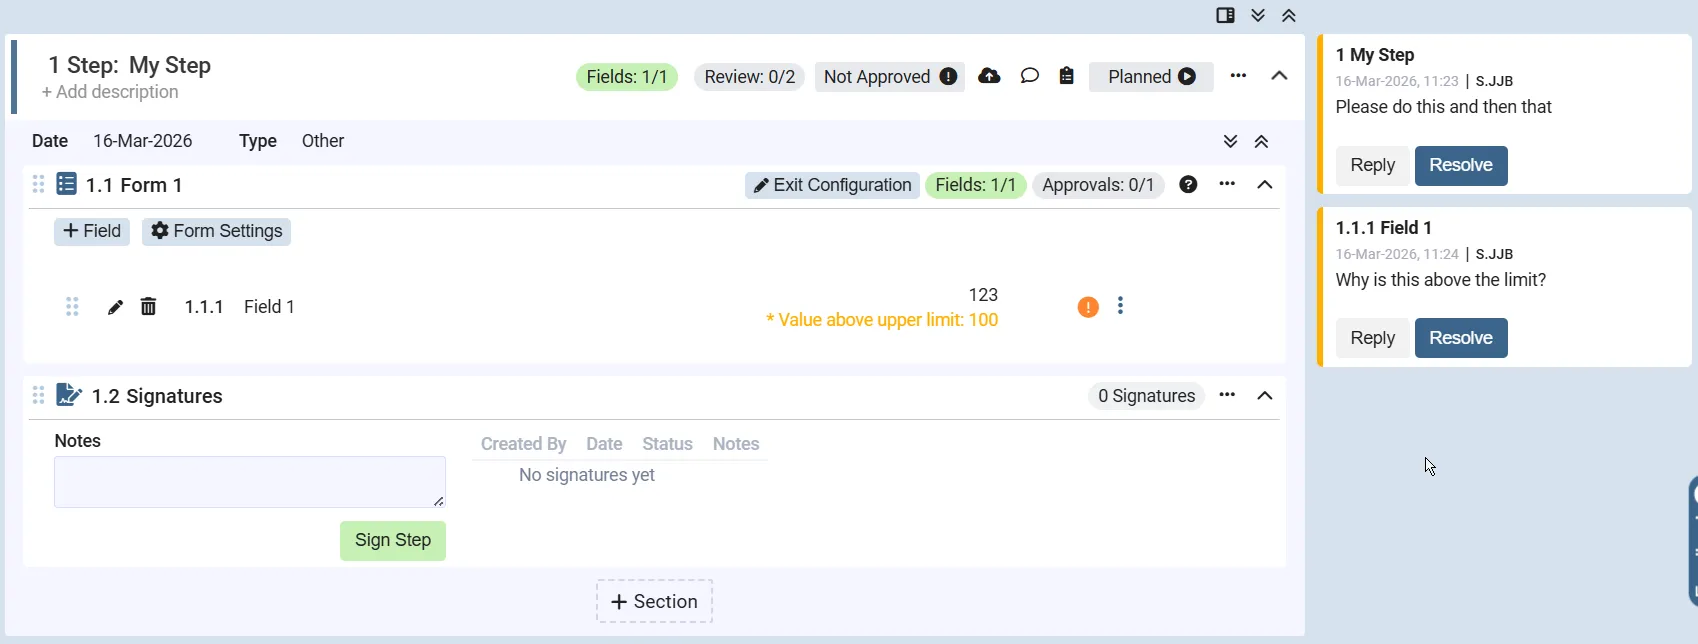This screenshot has height=644, width=1698.
Task: Open Field 1 vertical dots menu
Action: tap(1120, 306)
